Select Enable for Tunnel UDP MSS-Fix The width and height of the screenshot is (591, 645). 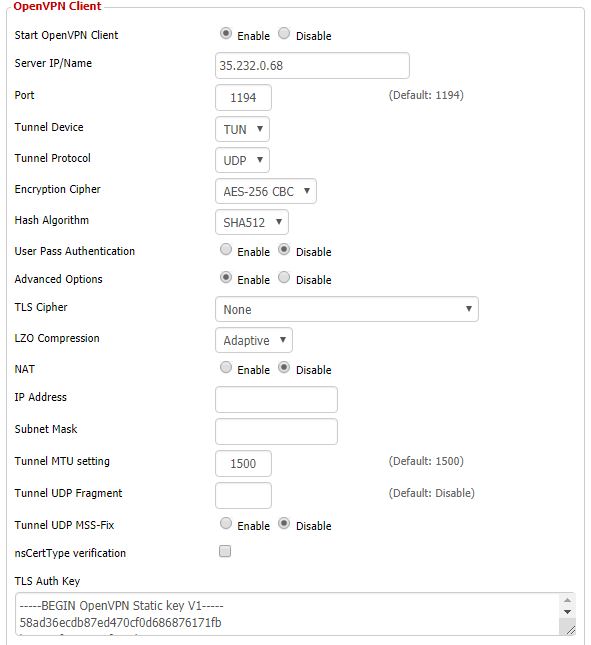[226, 523]
